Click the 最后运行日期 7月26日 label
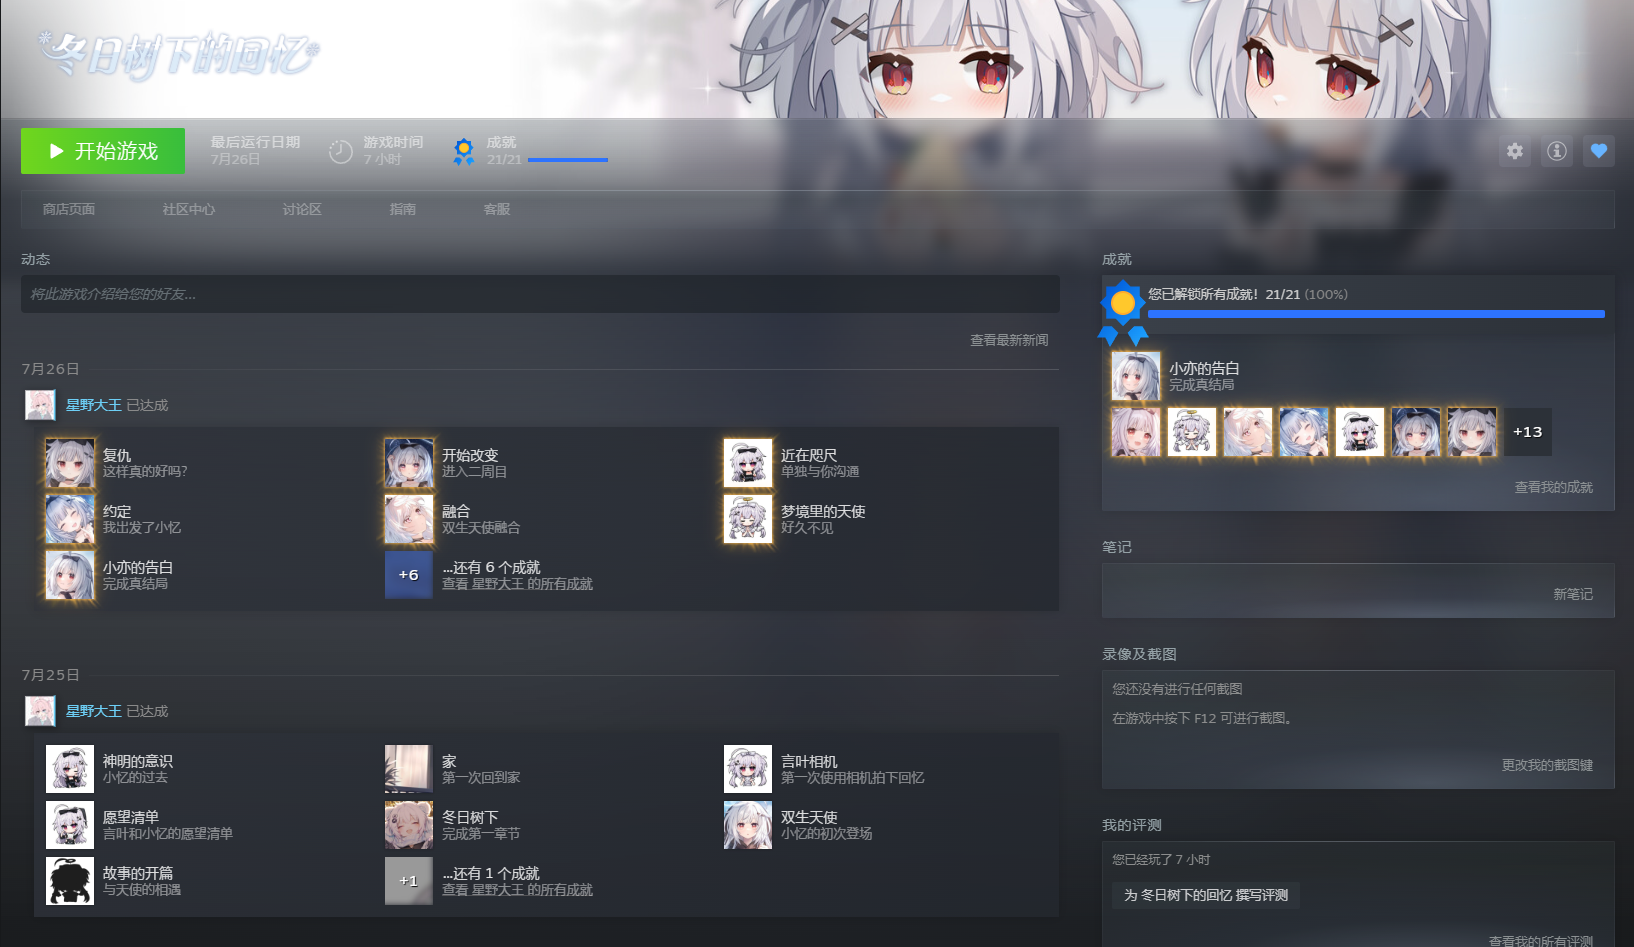Screen dimensions: 1634x947 255,151
